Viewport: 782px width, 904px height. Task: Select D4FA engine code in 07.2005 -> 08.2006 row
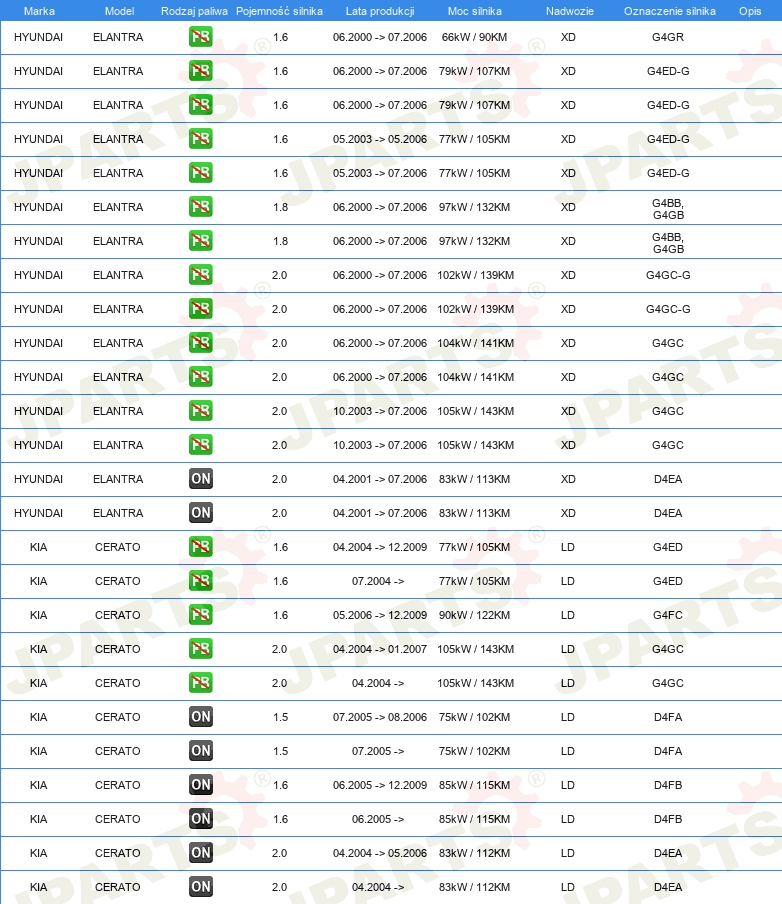[x=668, y=717]
